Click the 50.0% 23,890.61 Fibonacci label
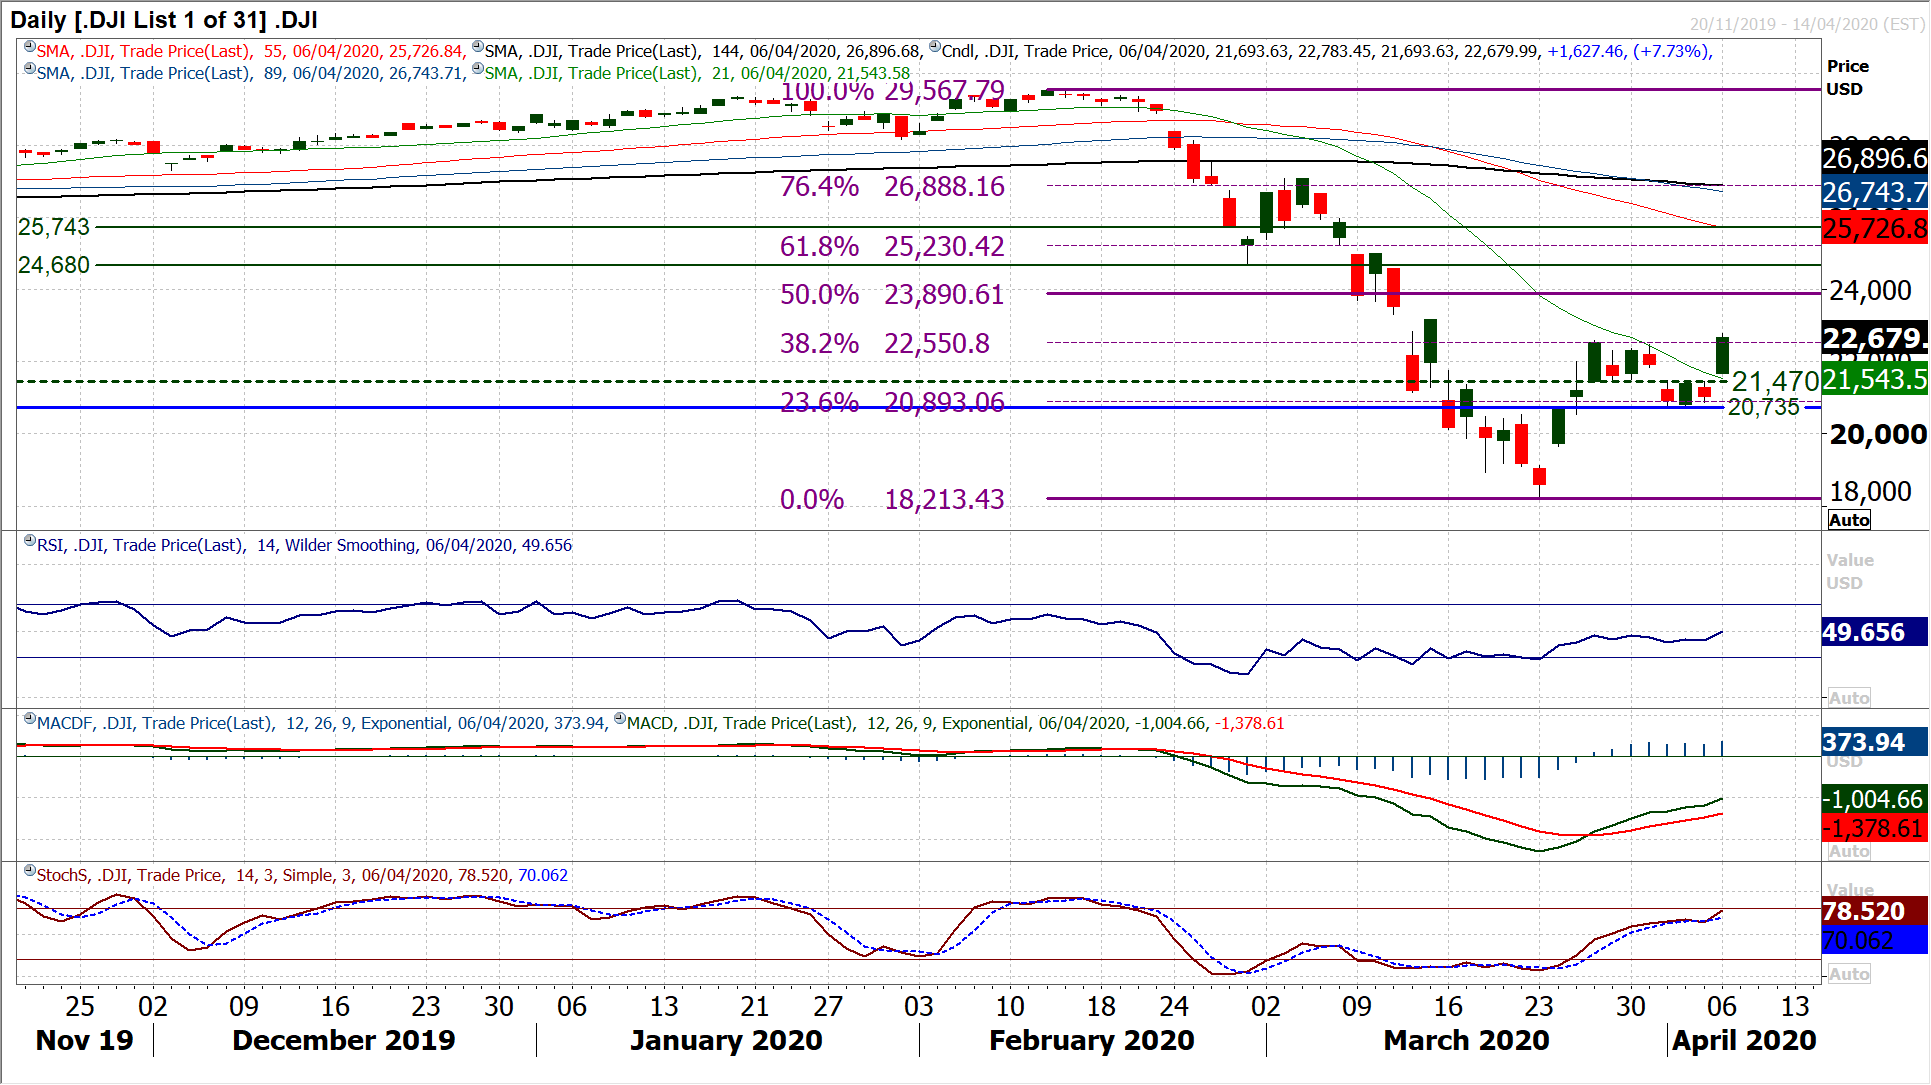1931x1085 pixels. tap(892, 294)
